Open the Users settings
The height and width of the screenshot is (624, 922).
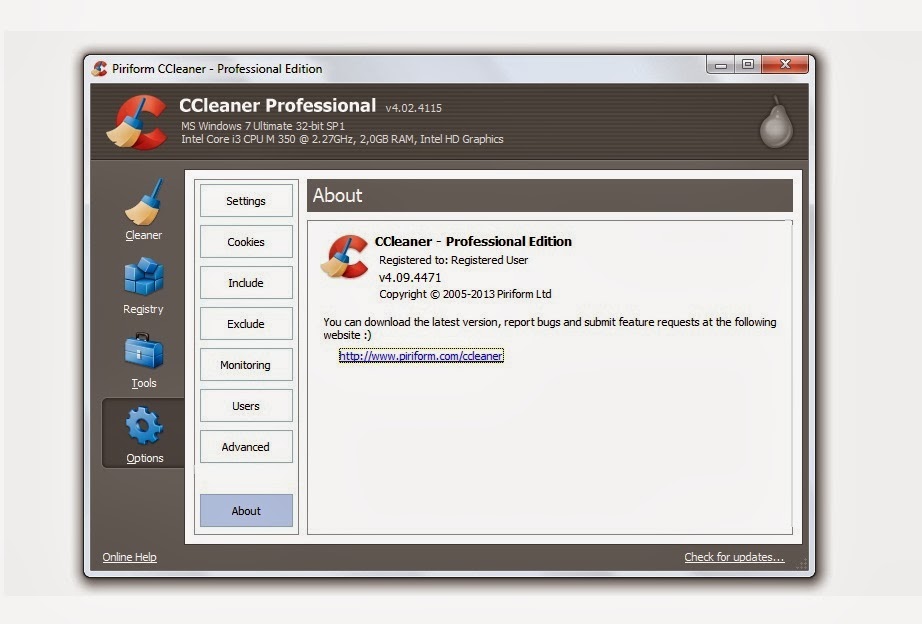click(246, 405)
